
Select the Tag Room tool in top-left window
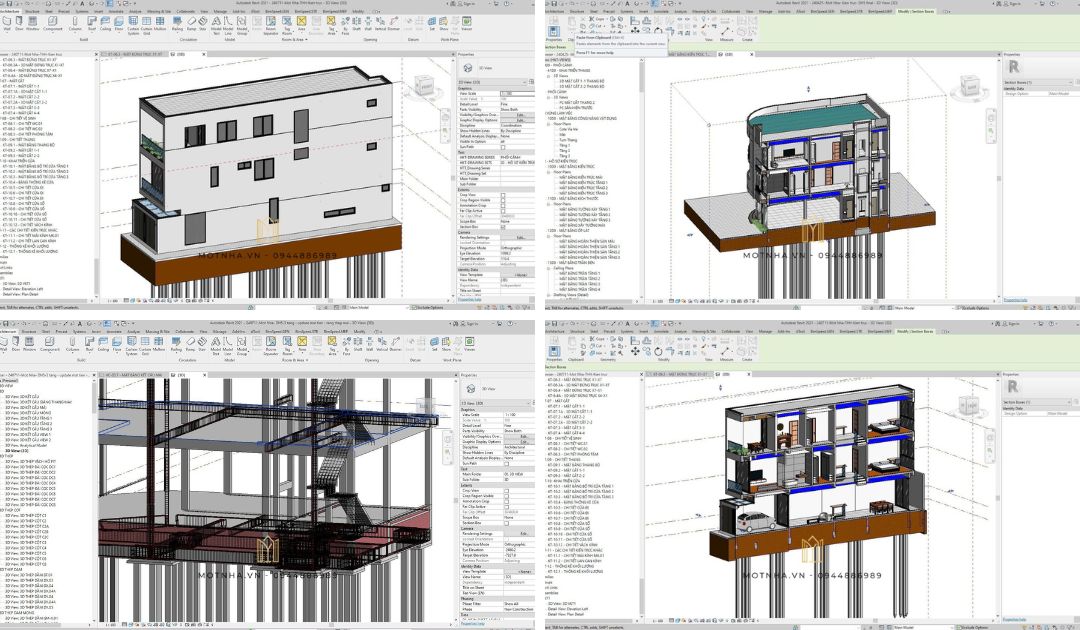[x=287, y=25]
